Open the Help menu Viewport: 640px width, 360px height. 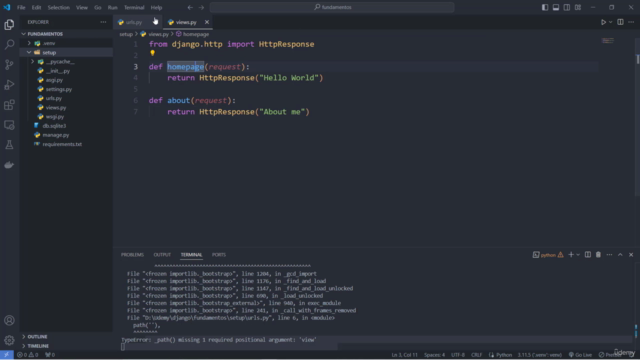(156, 7)
